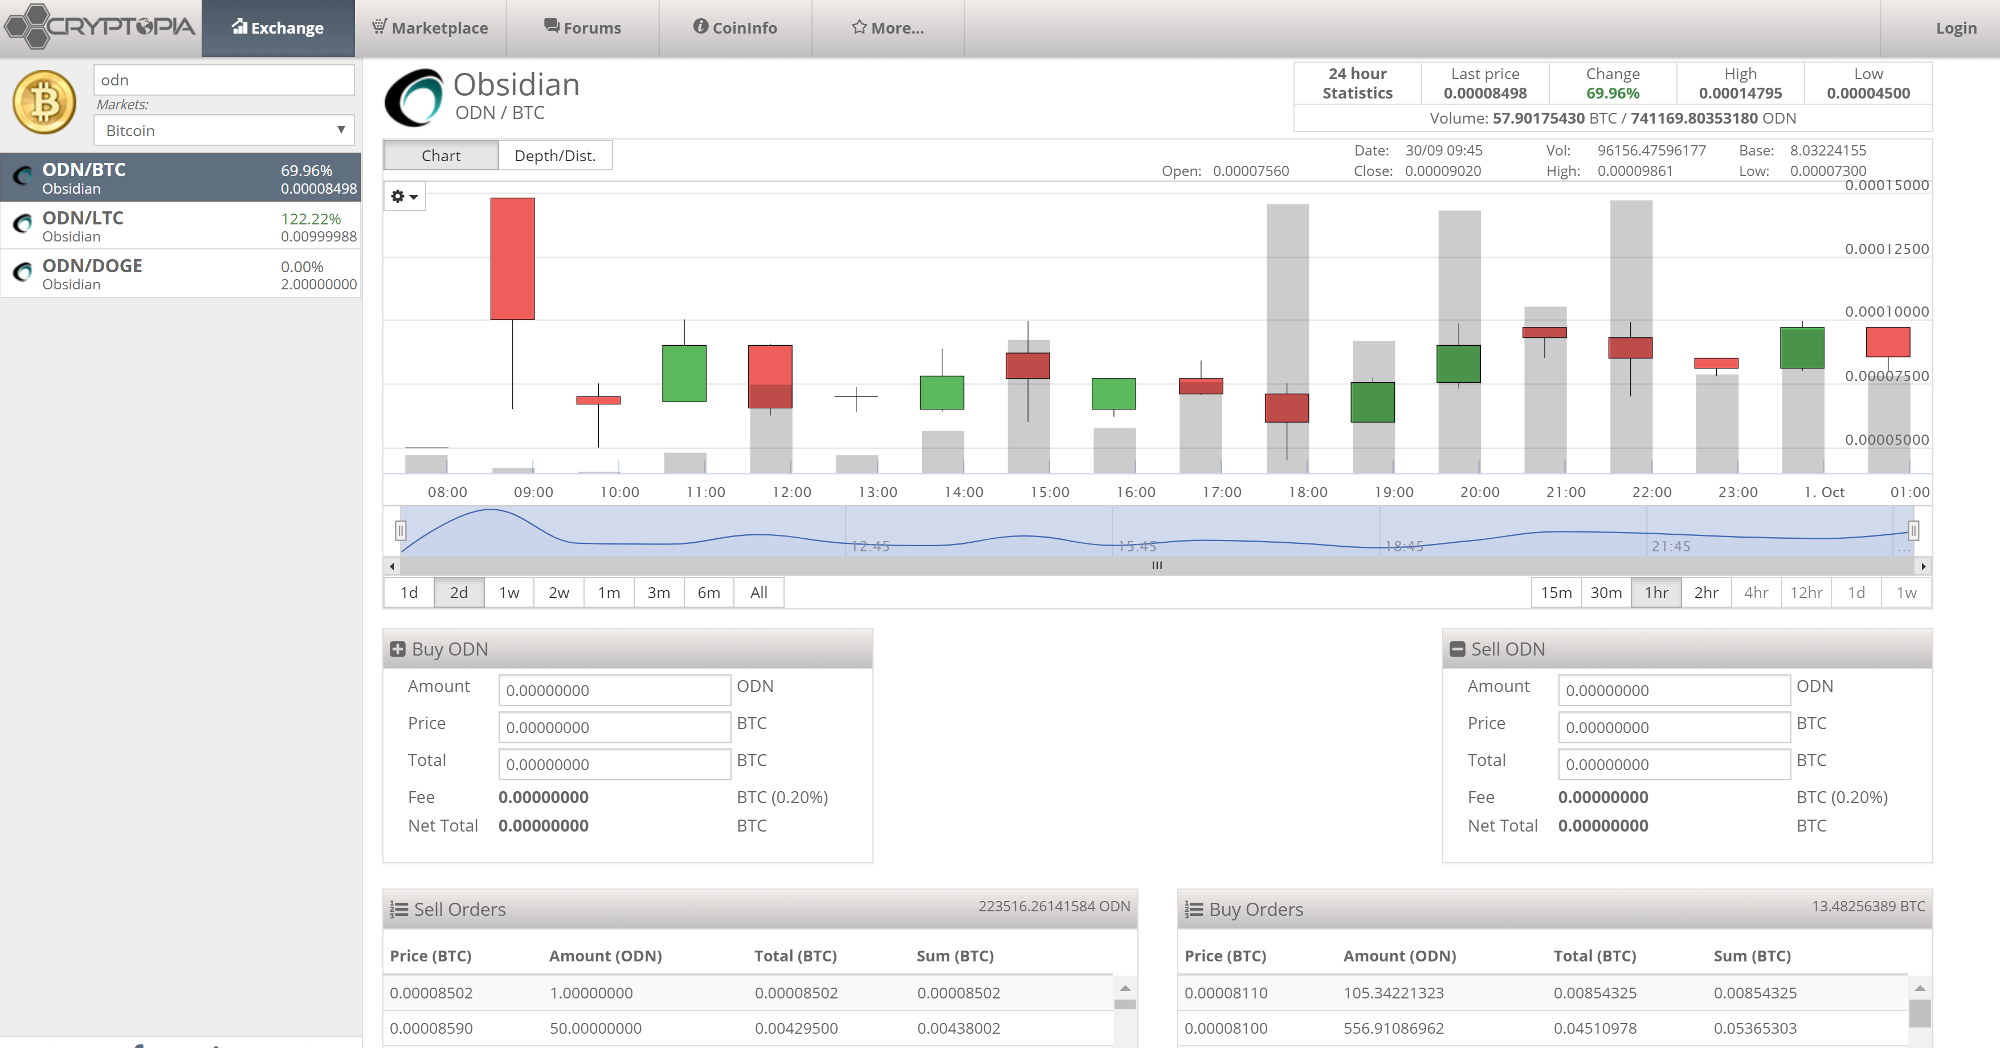Click the Obsidian logo beside the ODN / BTC title
Image resolution: width=2000 pixels, height=1048 pixels.
[x=414, y=98]
